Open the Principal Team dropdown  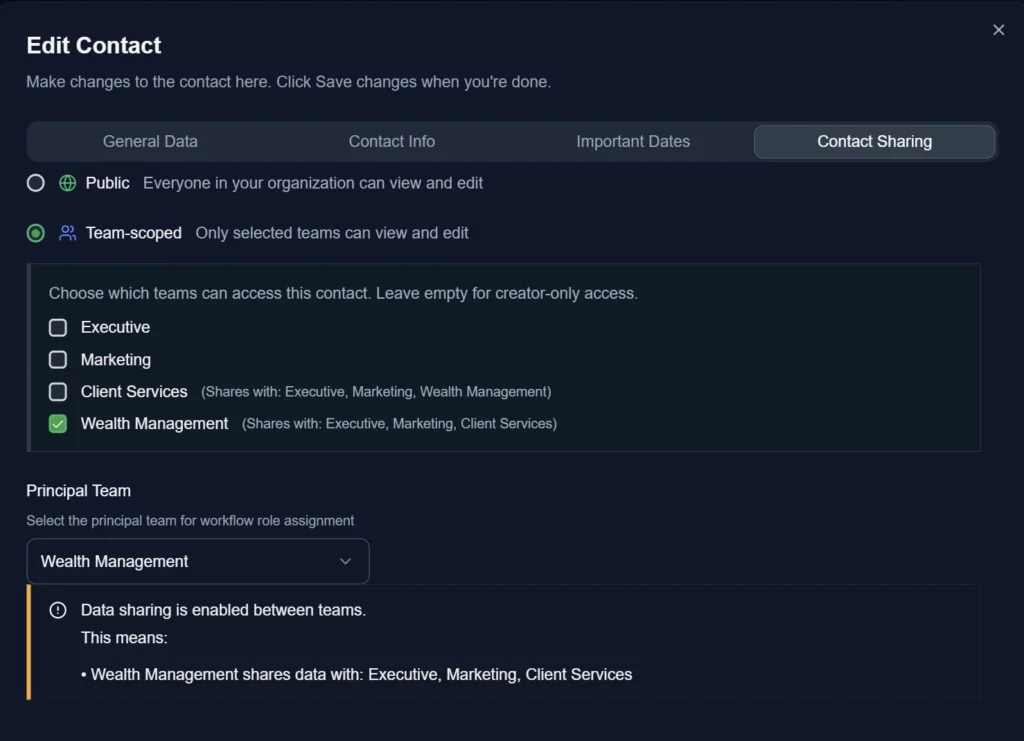[x=197, y=561]
